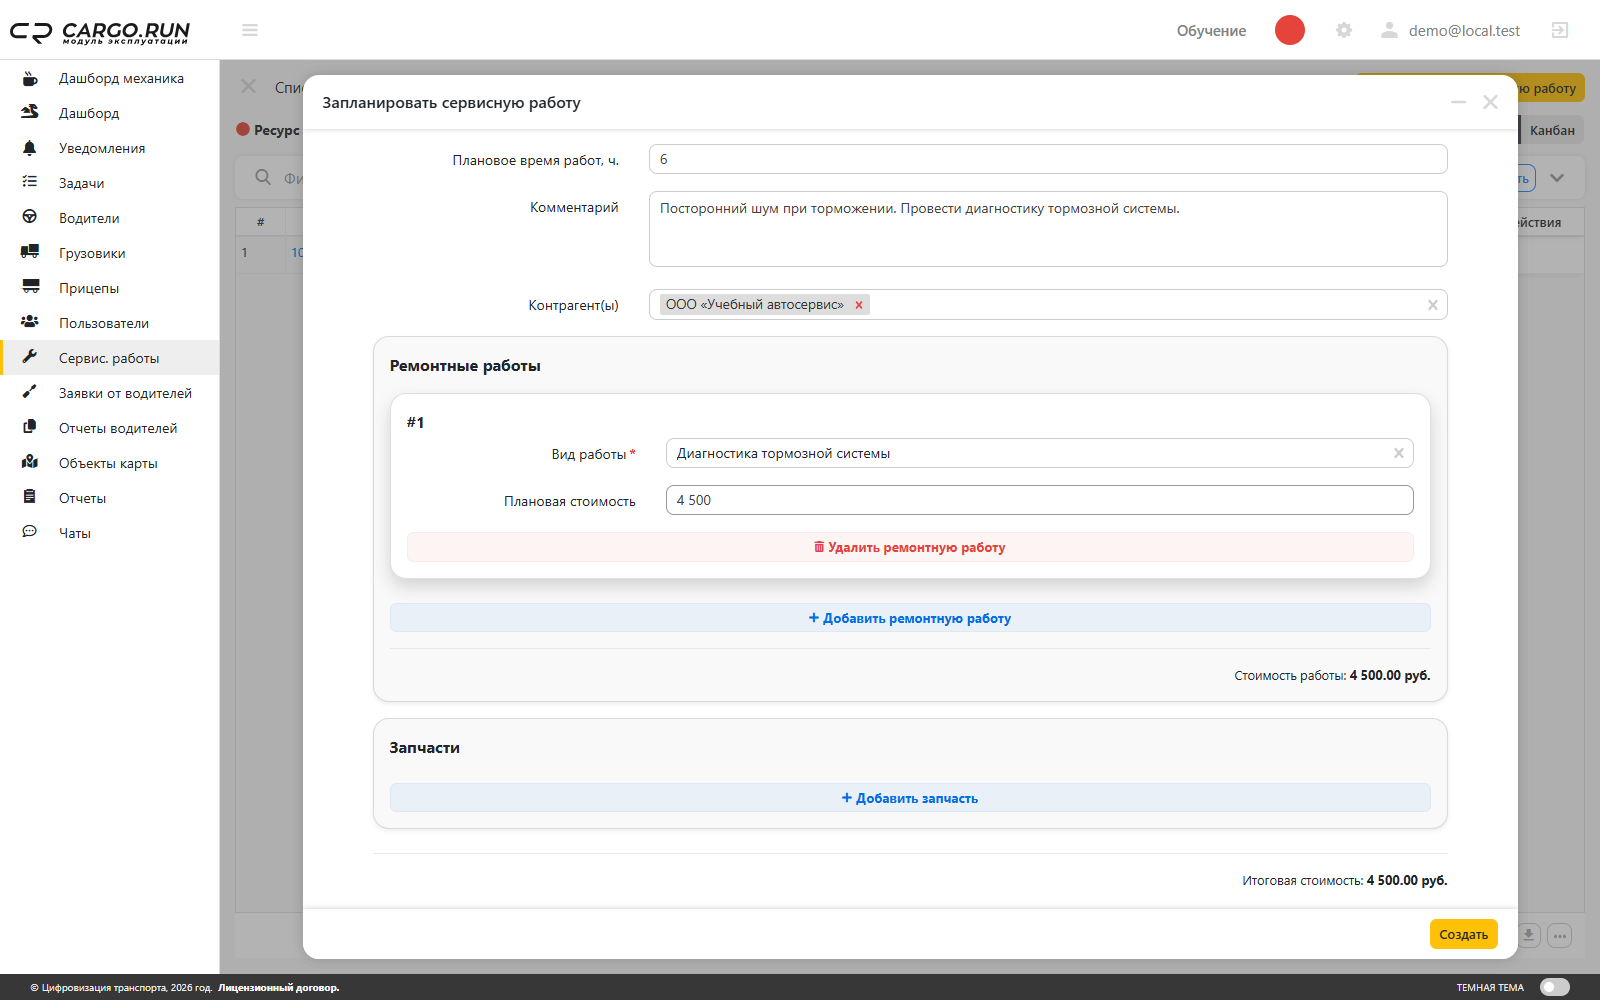
Task: Open the Дашборд механика sidebar item
Action: pos(110,78)
